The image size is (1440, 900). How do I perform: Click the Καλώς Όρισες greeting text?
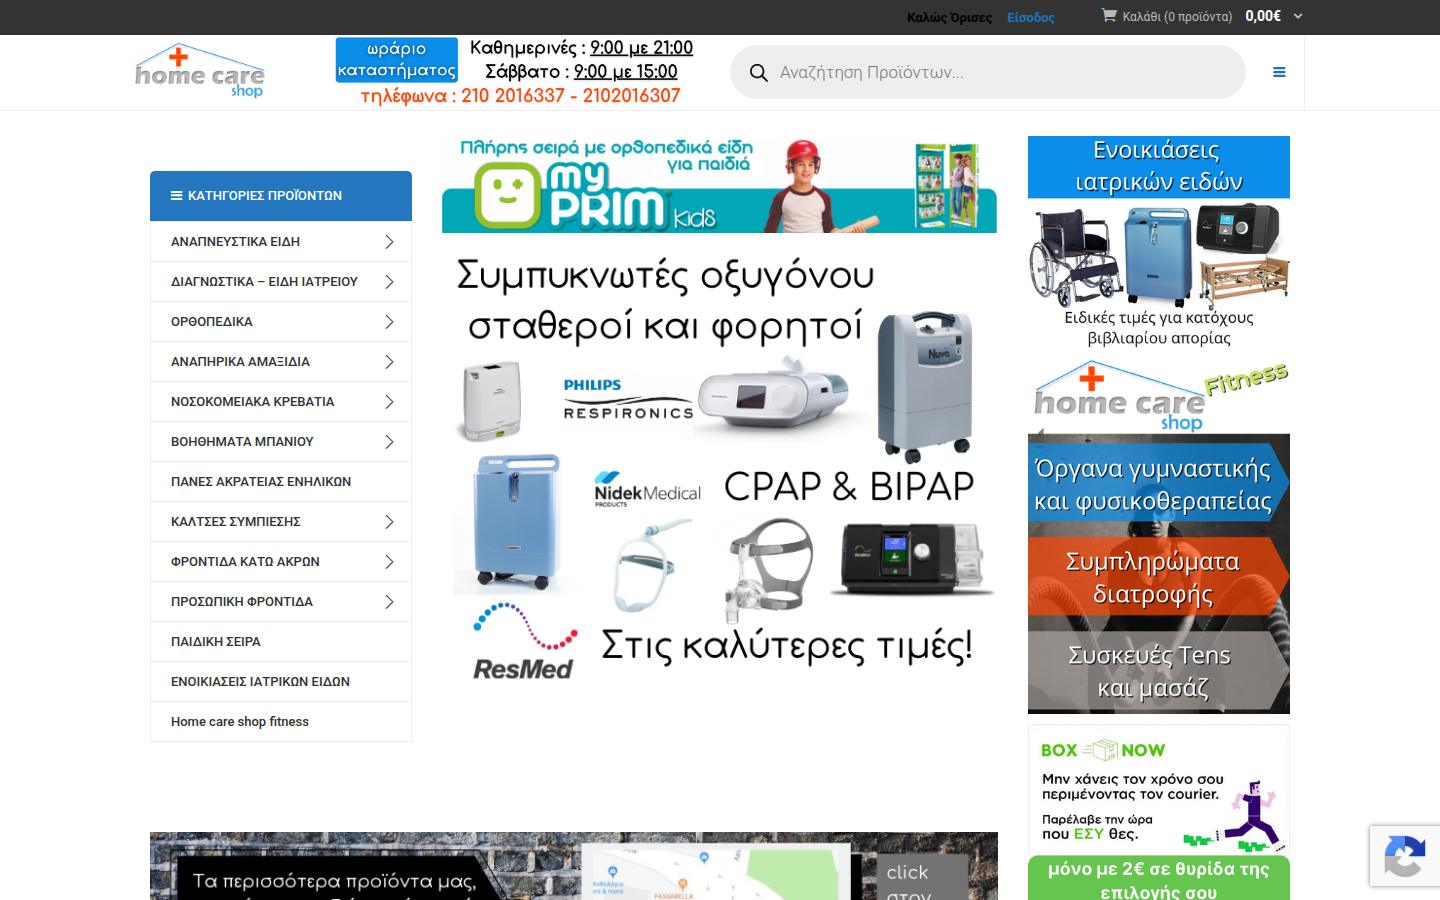tap(949, 17)
